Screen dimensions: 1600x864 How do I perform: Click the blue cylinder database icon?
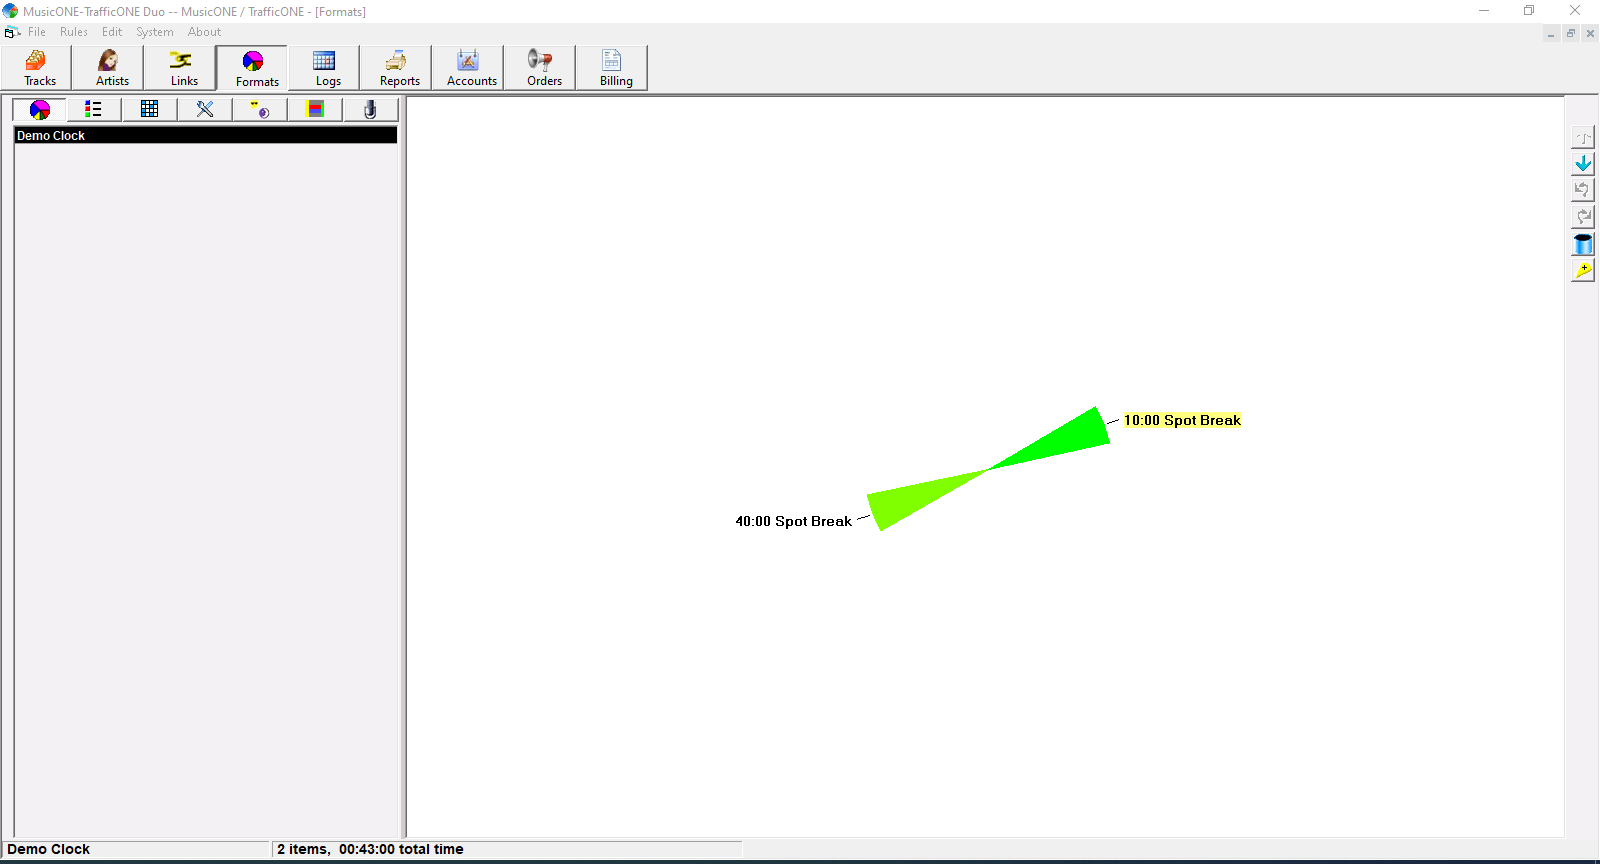(x=1583, y=244)
